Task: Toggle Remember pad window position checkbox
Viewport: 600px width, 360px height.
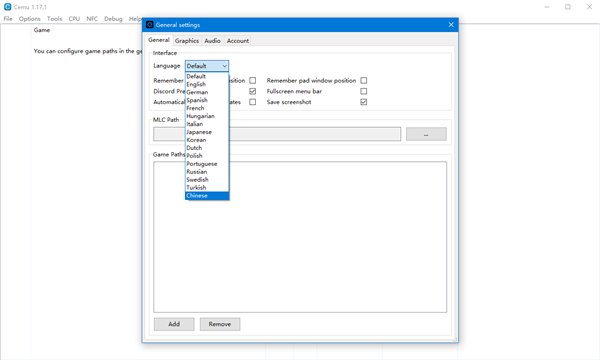Action: [x=364, y=80]
